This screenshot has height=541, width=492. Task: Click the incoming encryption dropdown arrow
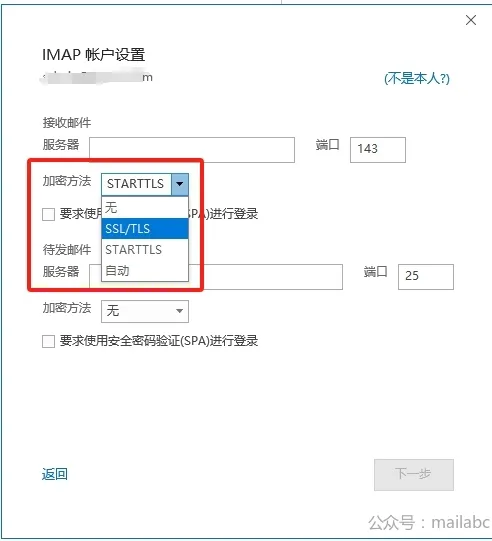(x=179, y=184)
